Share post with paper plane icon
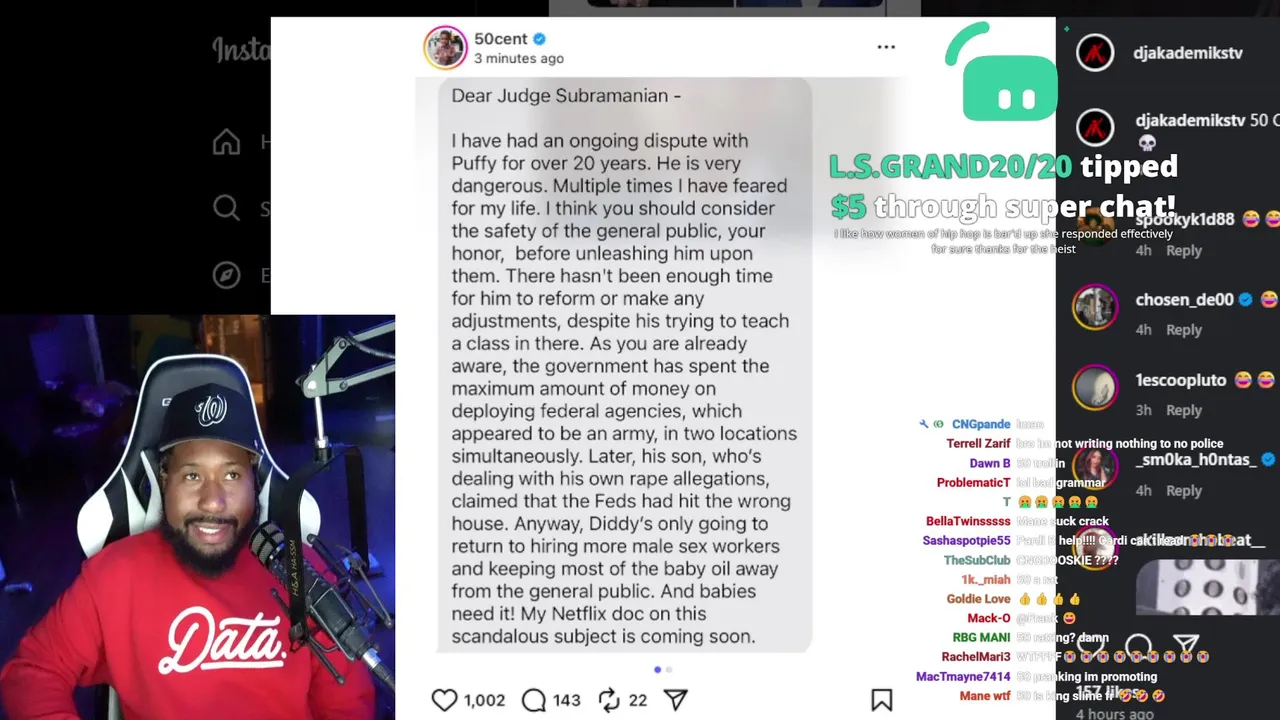 [676, 700]
